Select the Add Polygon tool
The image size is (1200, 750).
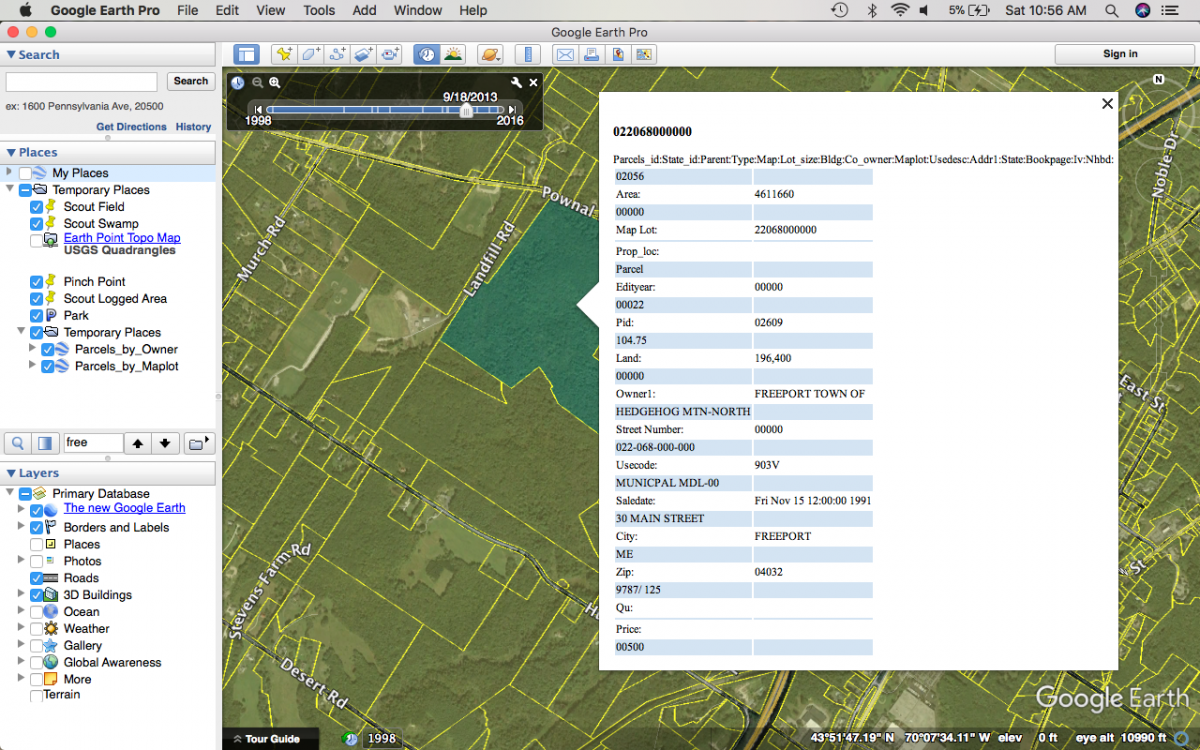[311, 55]
